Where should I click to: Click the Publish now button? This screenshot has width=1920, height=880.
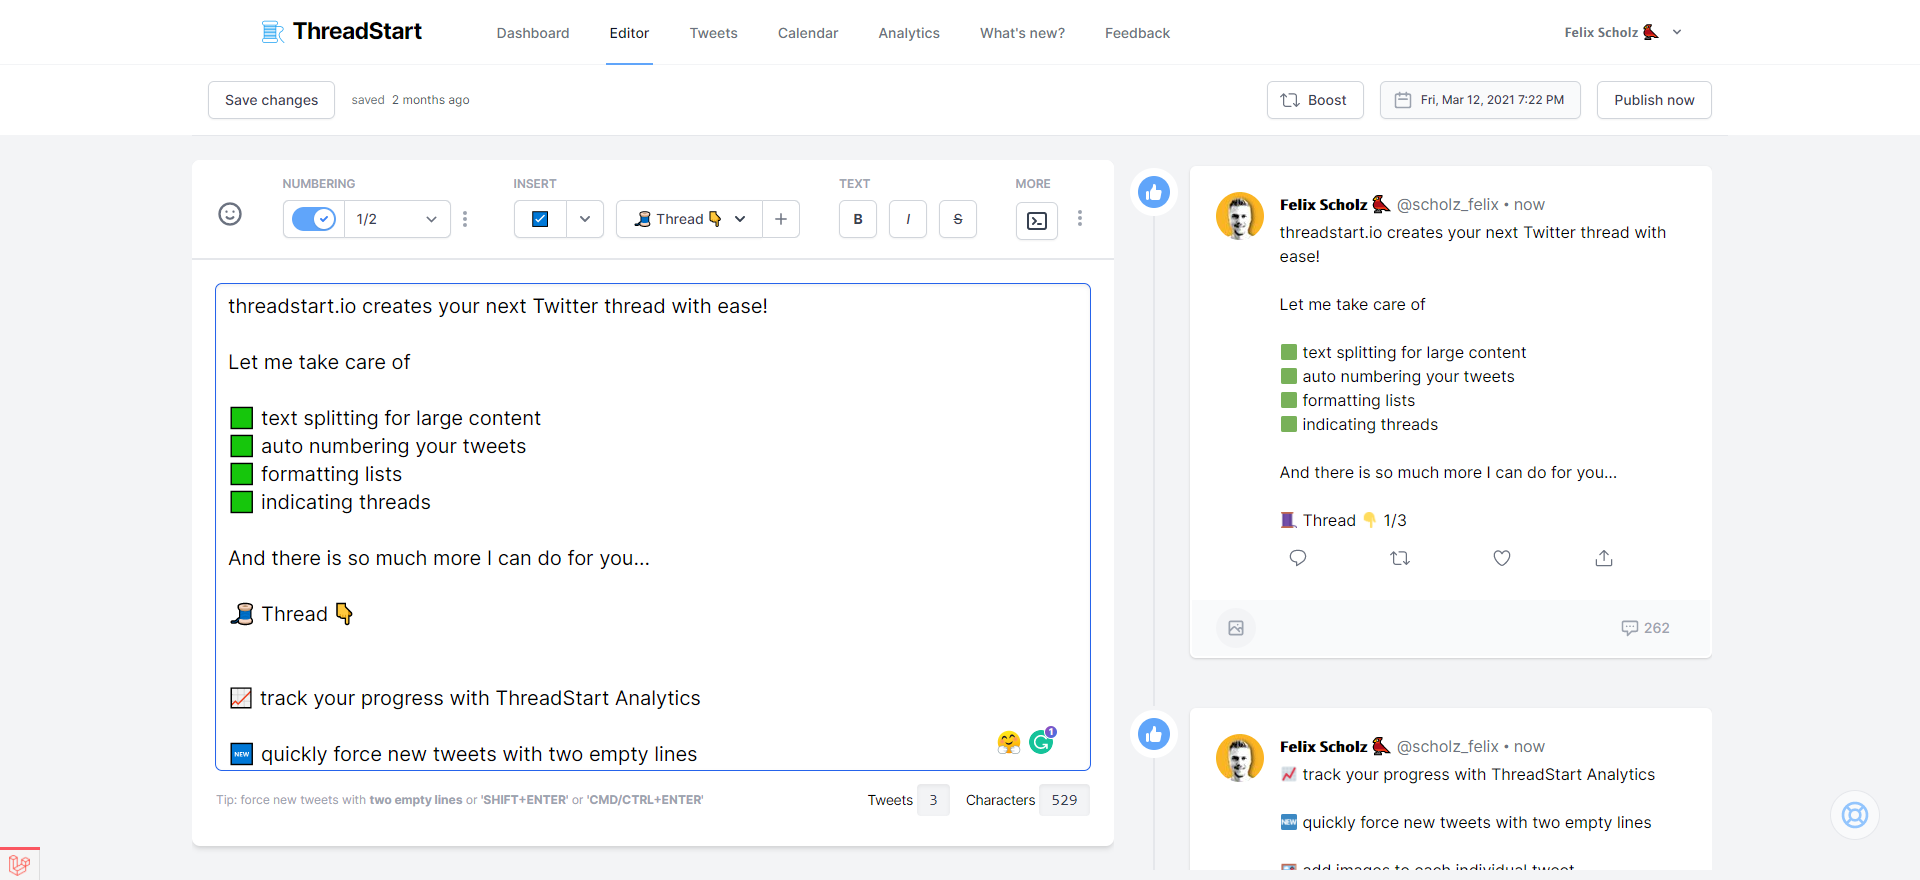pyautogui.click(x=1654, y=100)
